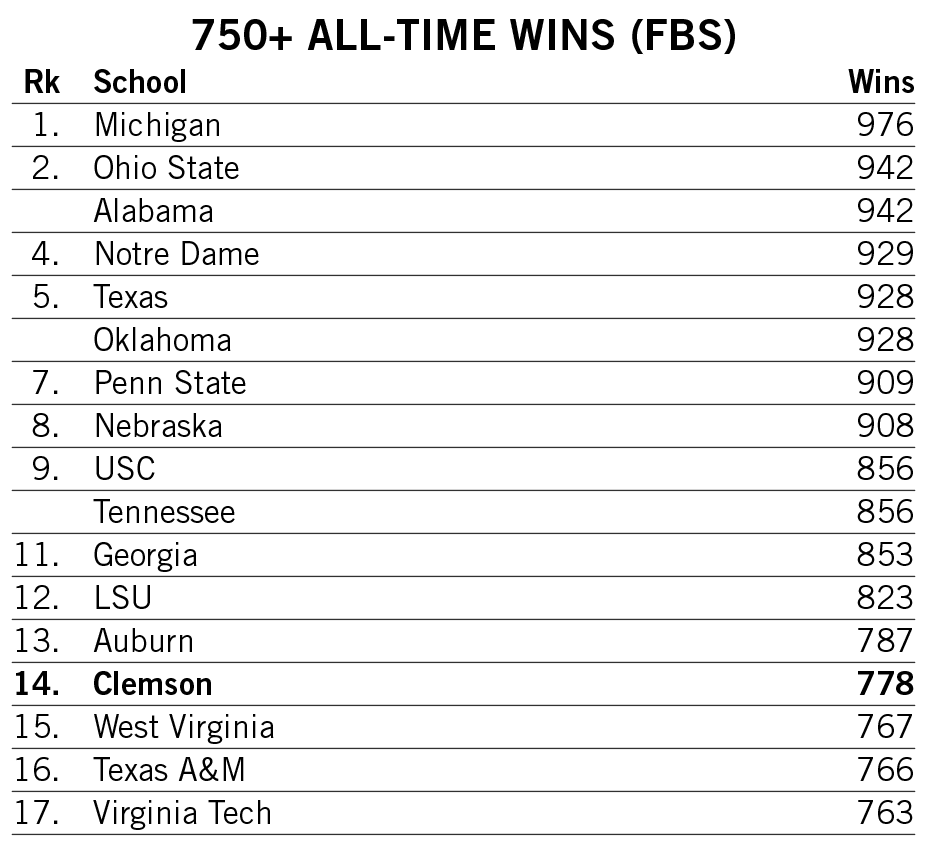
Task: Select the Rk column header
Action: (41, 81)
